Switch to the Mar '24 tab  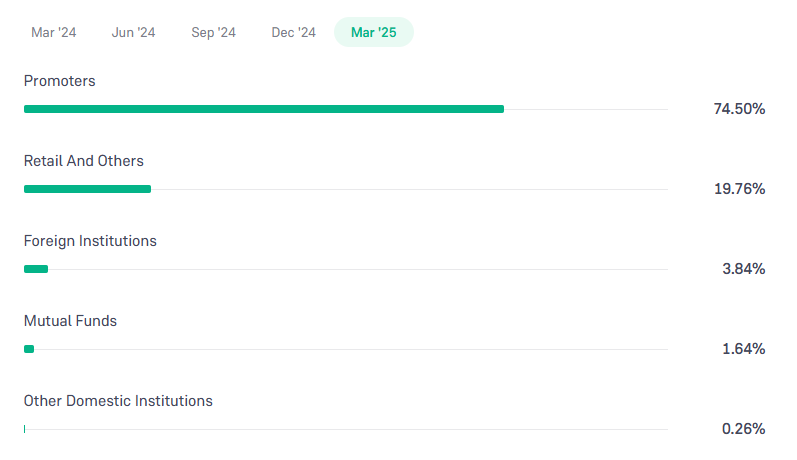(53, 32)
